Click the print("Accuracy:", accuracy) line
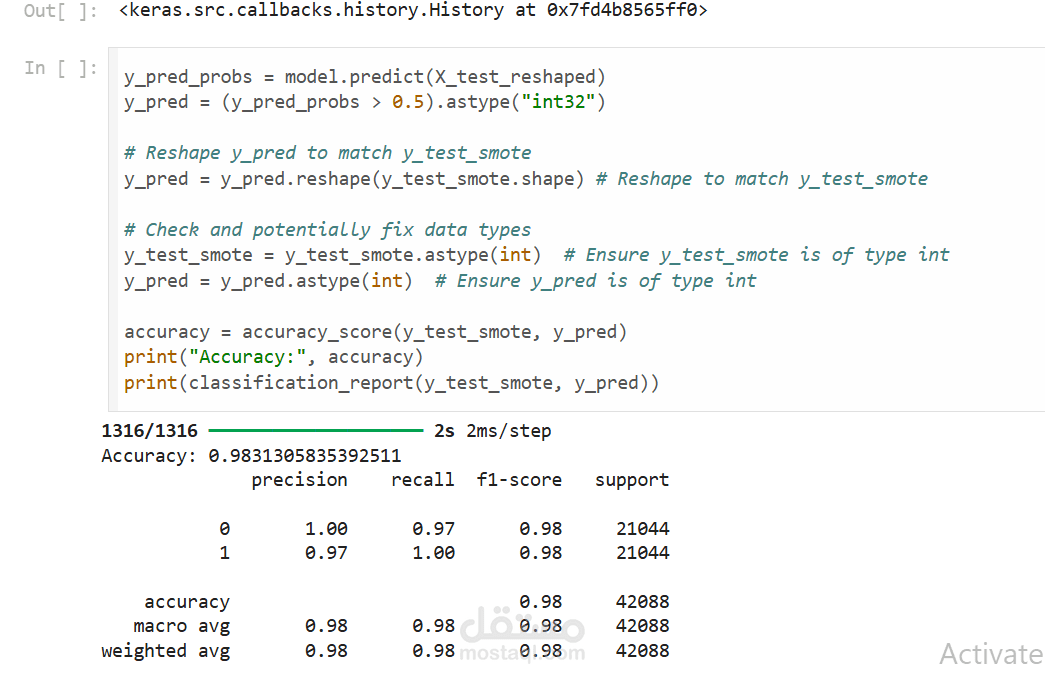 coord(274,357)
